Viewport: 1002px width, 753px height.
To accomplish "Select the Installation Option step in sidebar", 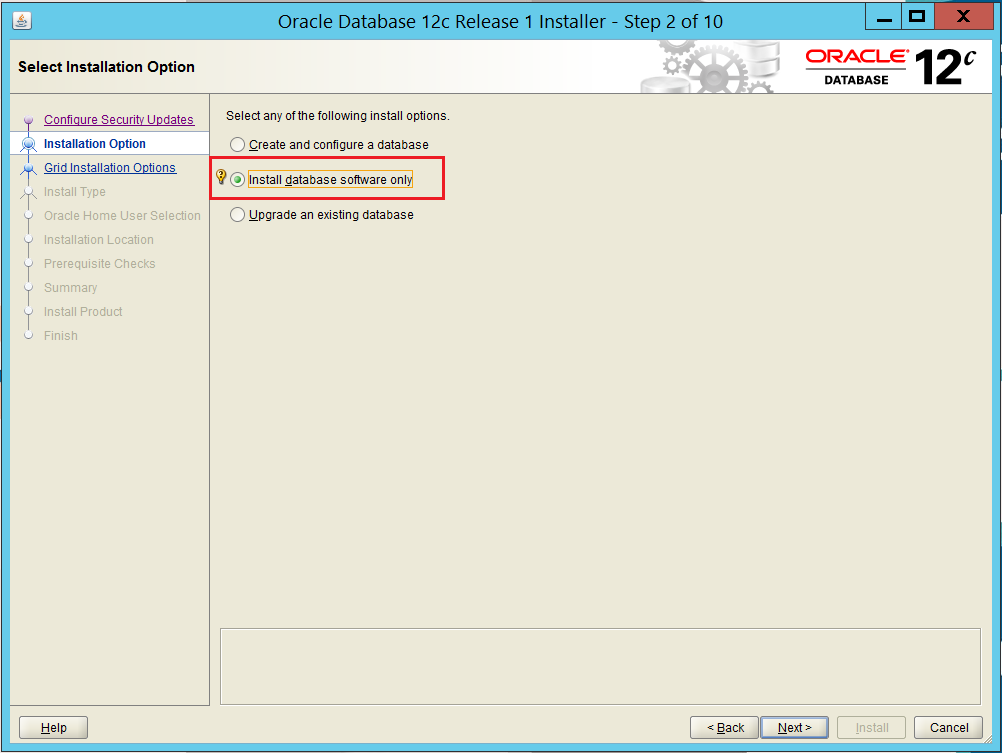I will pyautogui.click(x=95, y=144).
